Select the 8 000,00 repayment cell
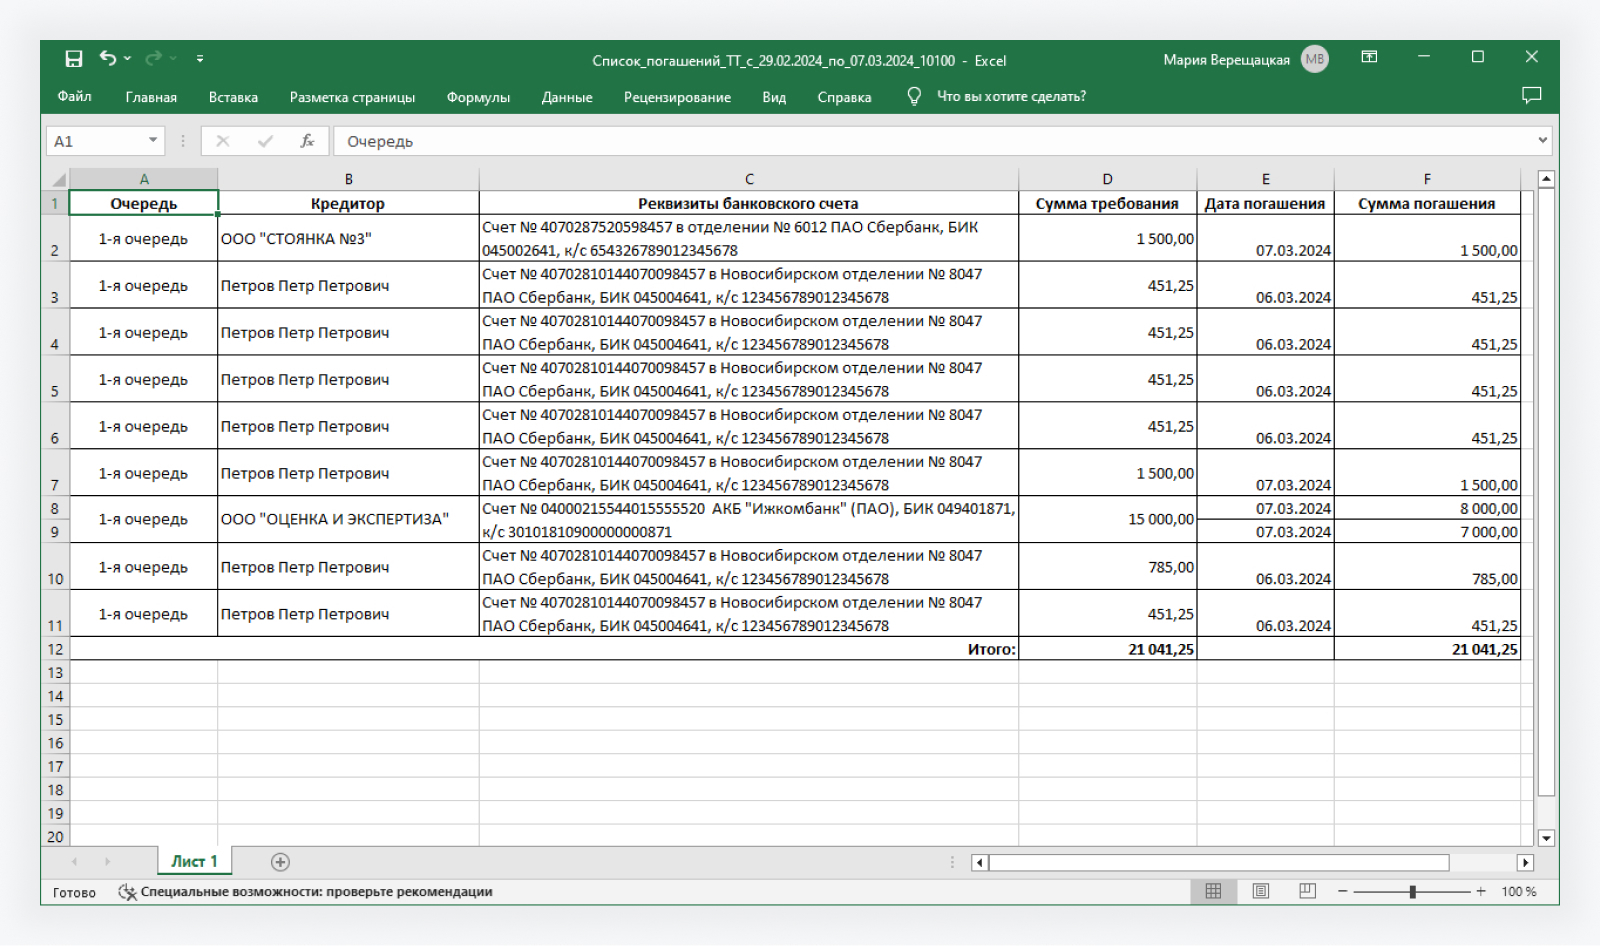Screen dimensions: 1600x946 [x=1427, y=508]
